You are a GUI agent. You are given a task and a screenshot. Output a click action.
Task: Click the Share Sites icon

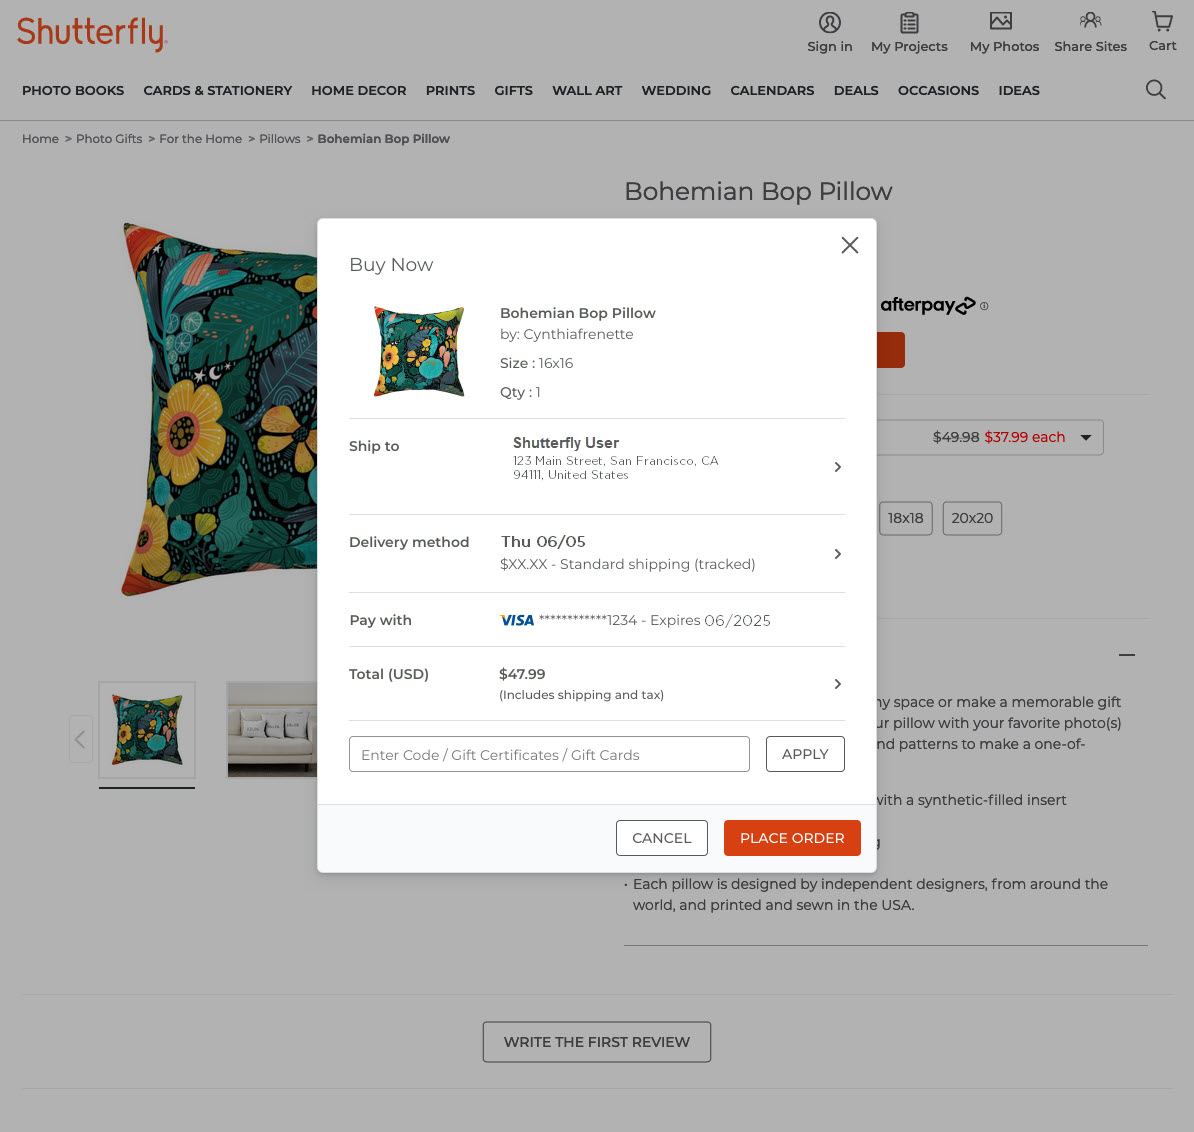pos(1090,22)
